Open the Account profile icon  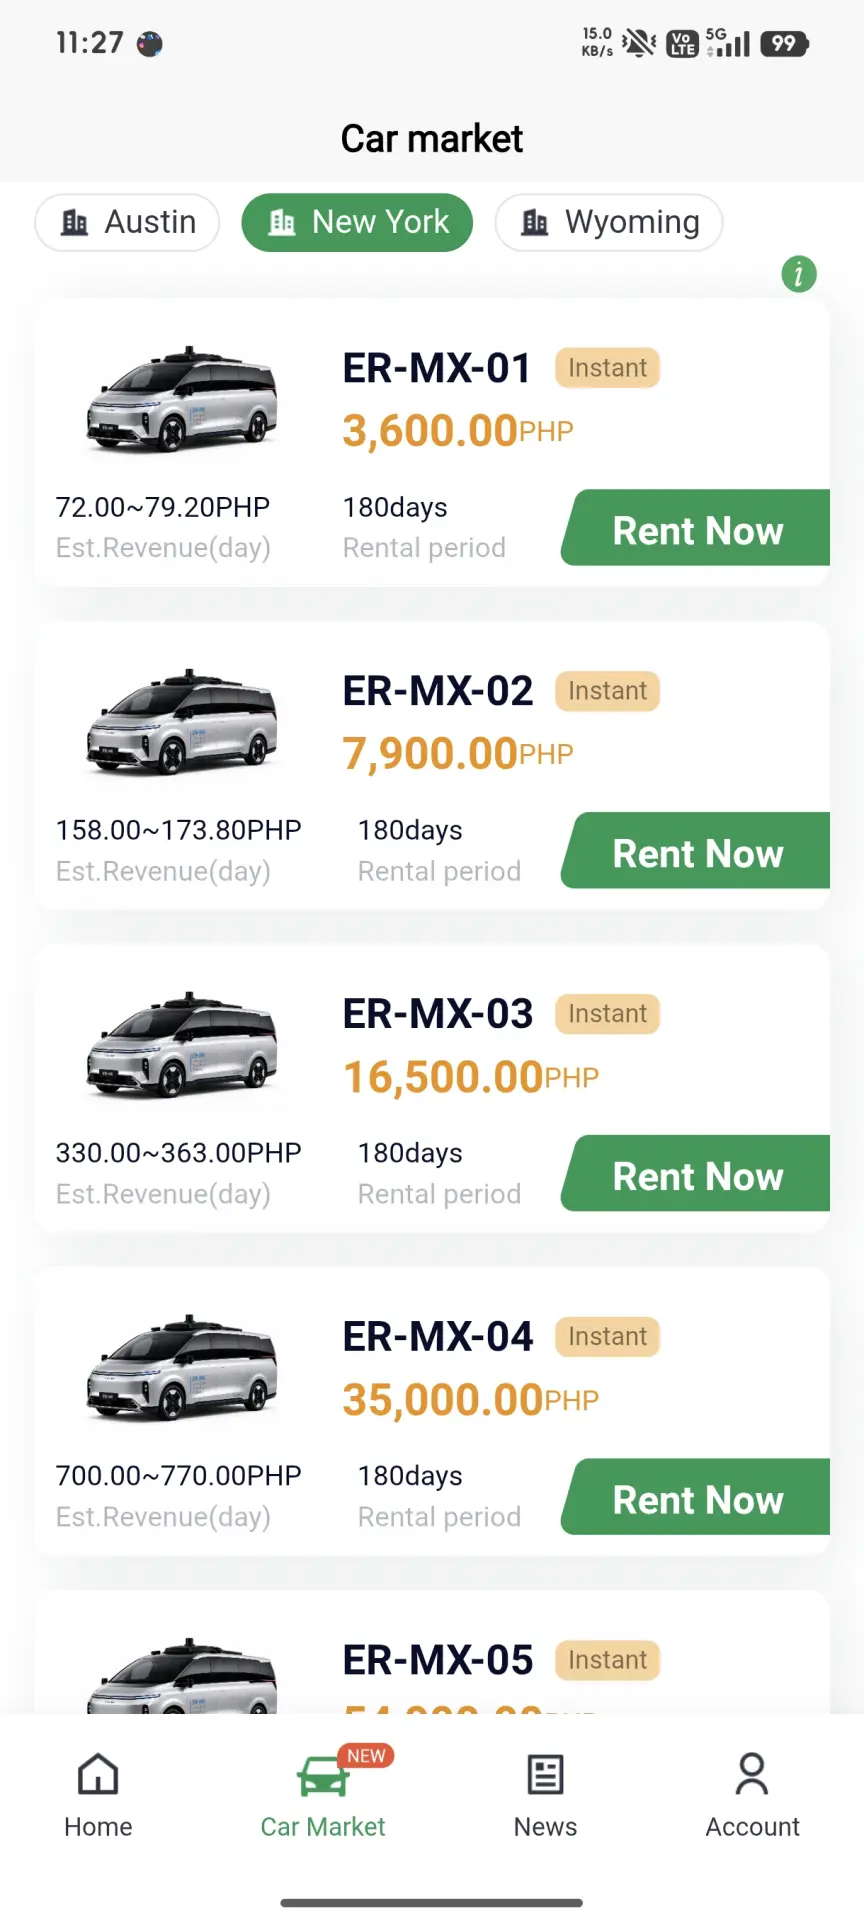[x=752, y=1774]
